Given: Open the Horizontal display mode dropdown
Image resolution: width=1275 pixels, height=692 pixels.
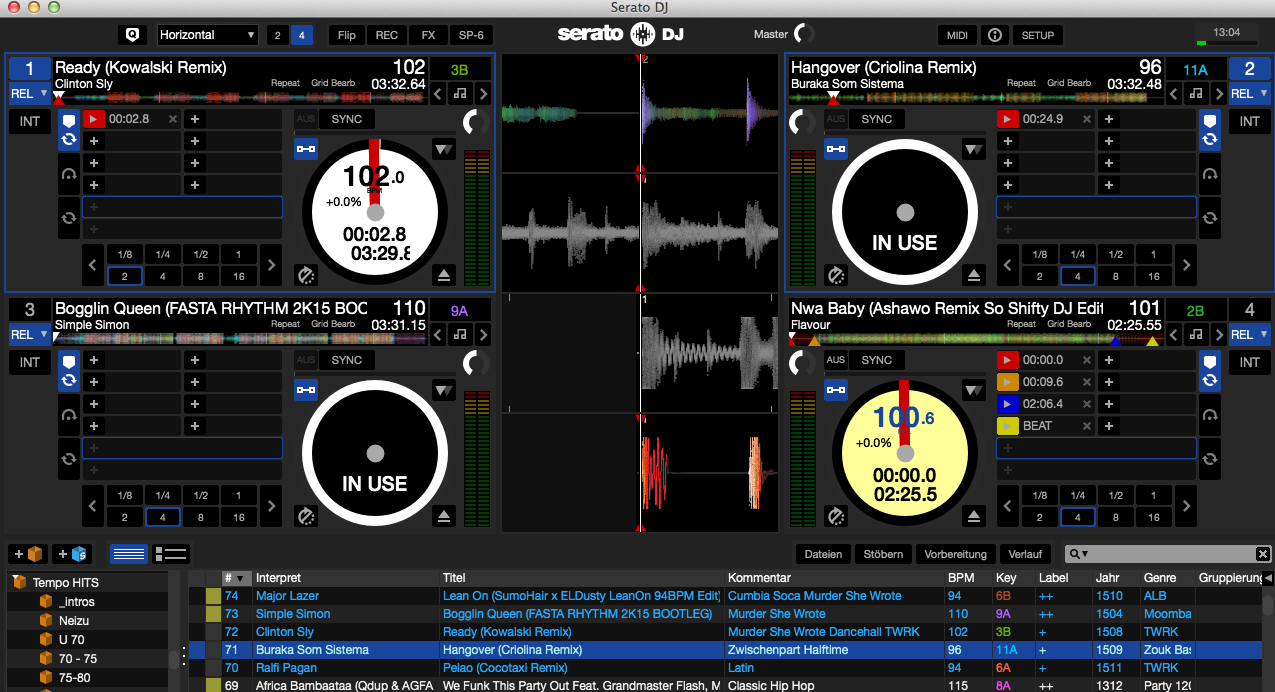Looking at the screenshot, I should [x=207, y=35].
